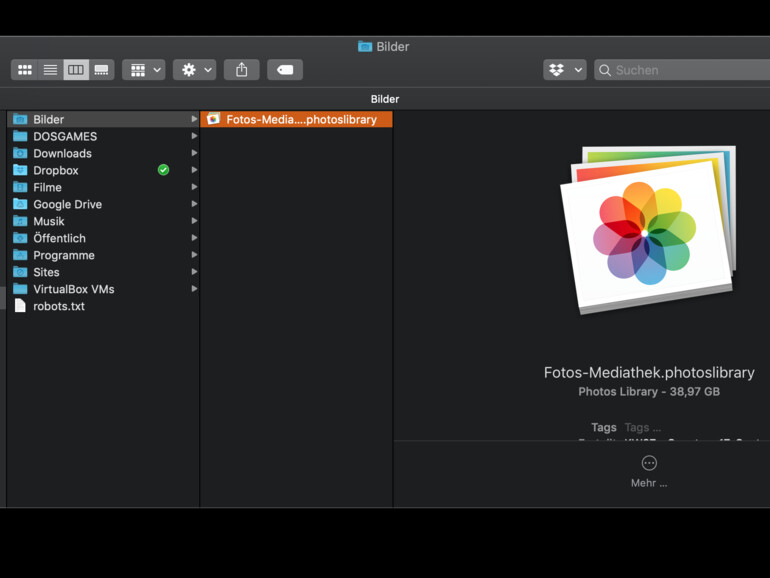Viewport: 770px width, 578px height.
Task: Open the Dropbox toolbar menu
Action: tap(565, 70)
